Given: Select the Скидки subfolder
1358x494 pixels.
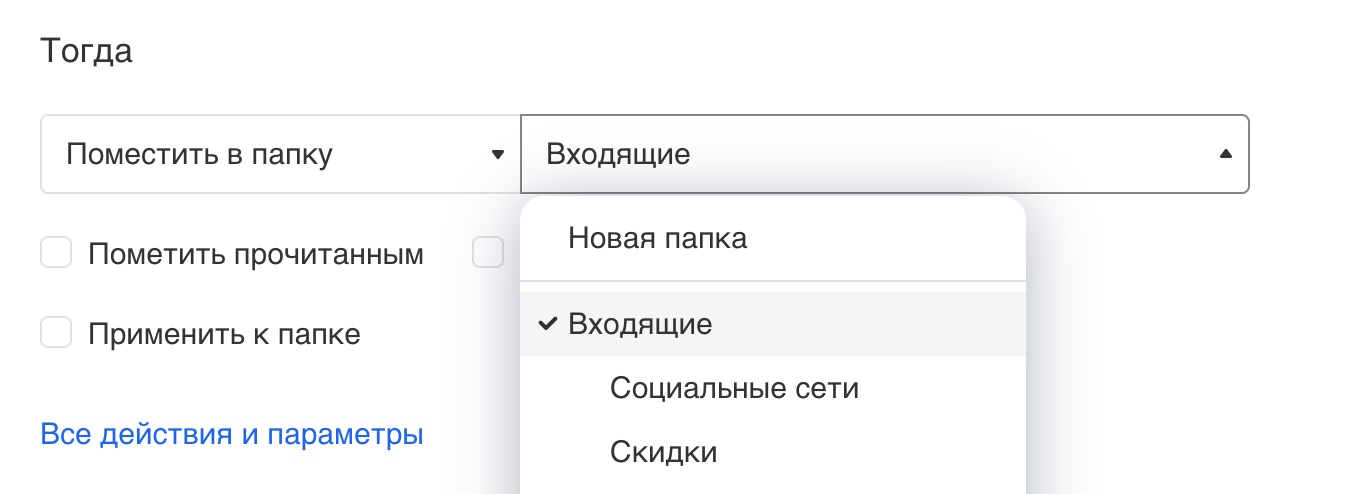Looking at the screenshot, I should tap(664, 452).
